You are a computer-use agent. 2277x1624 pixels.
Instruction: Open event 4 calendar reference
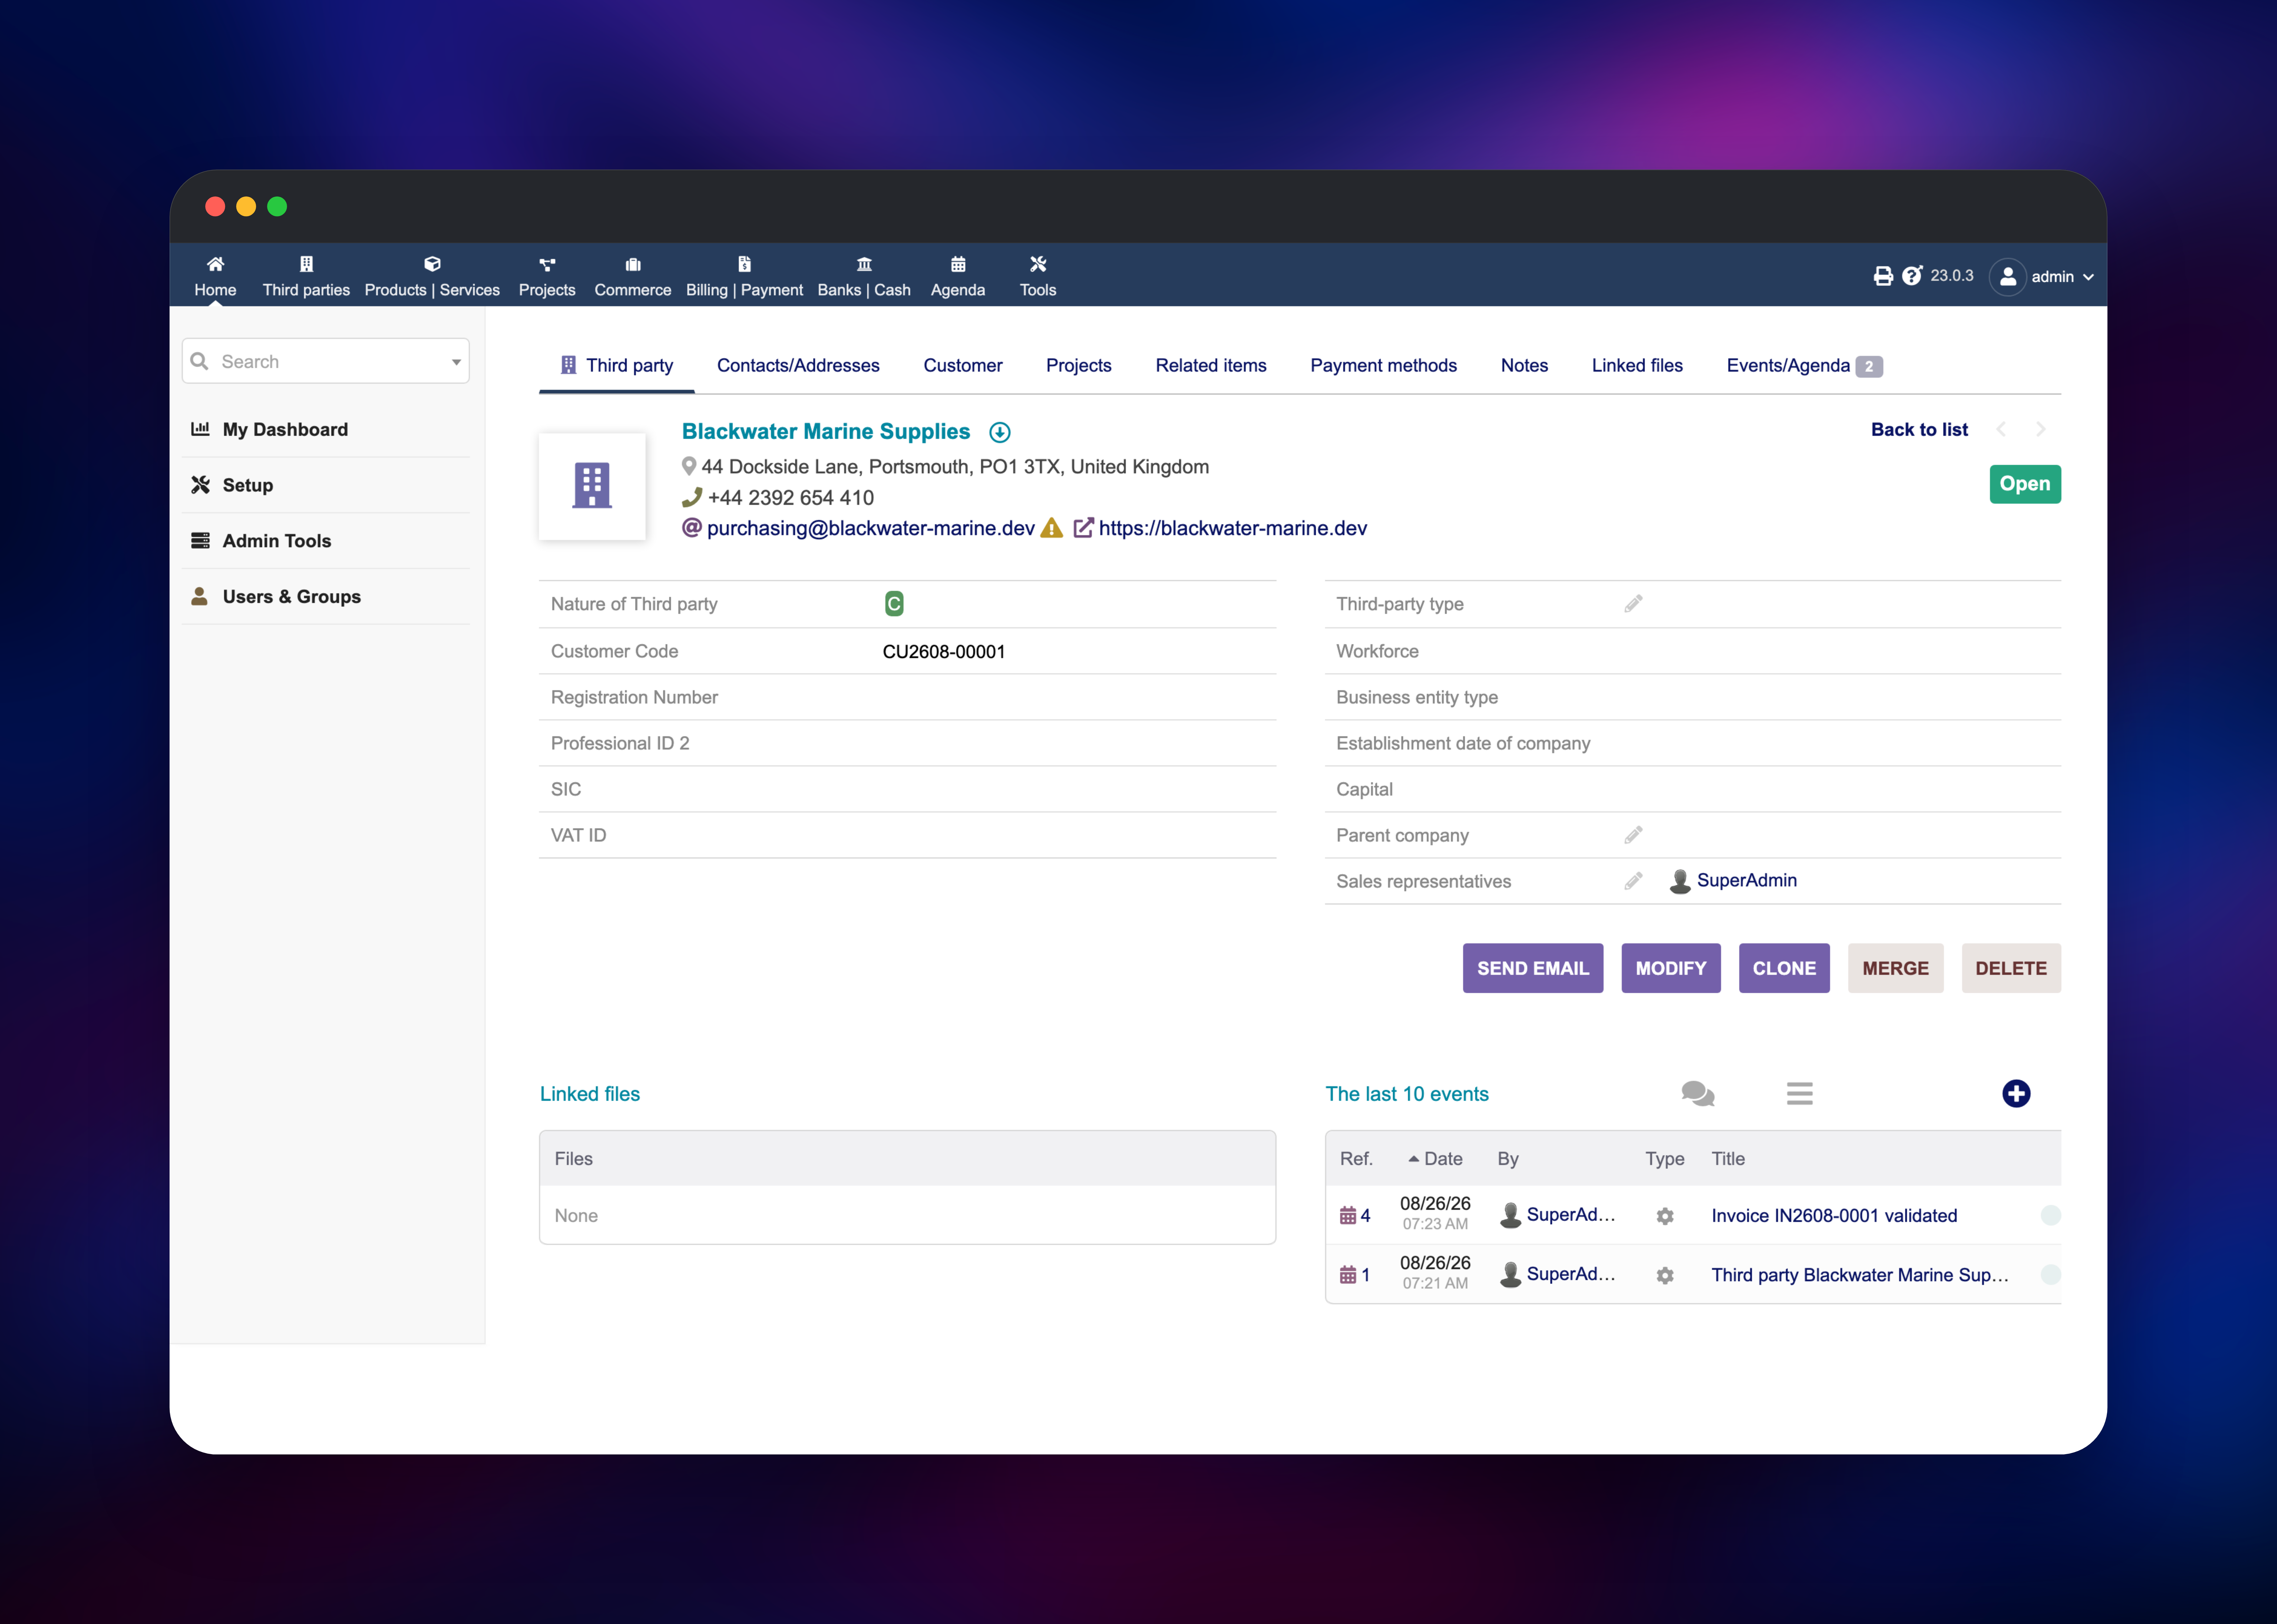(1355, 1216)
